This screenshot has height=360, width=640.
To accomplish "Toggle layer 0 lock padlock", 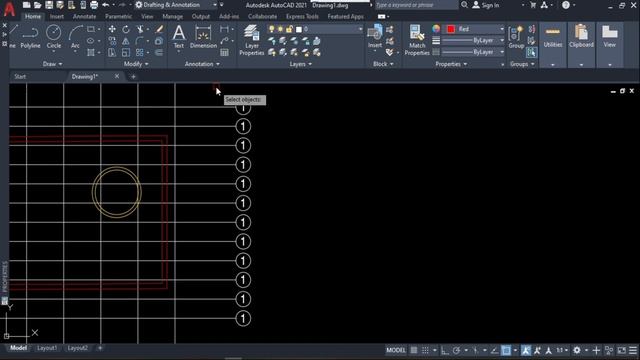I will [x=289, y=29].
